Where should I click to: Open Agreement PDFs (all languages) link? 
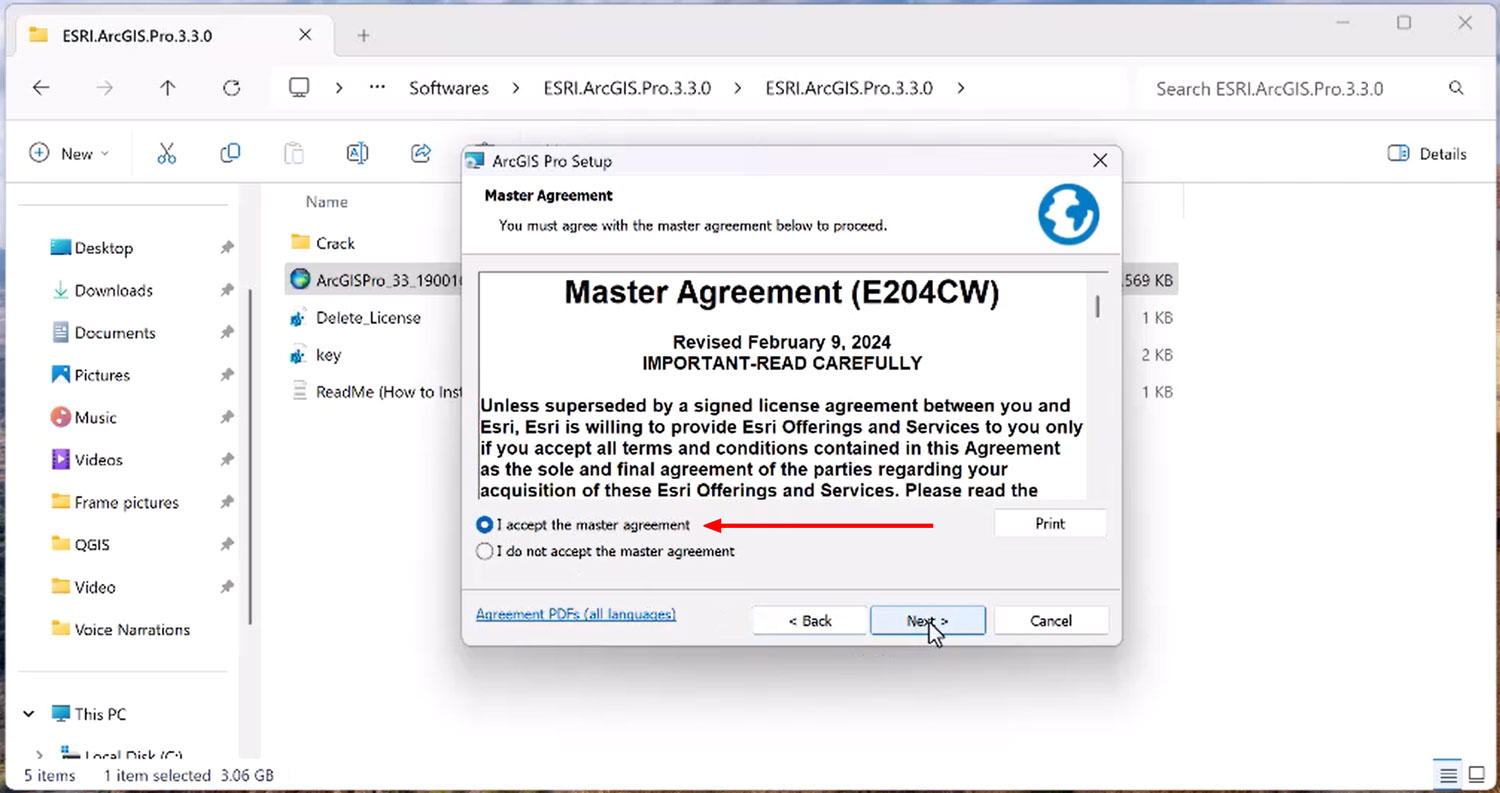[575, 614]
